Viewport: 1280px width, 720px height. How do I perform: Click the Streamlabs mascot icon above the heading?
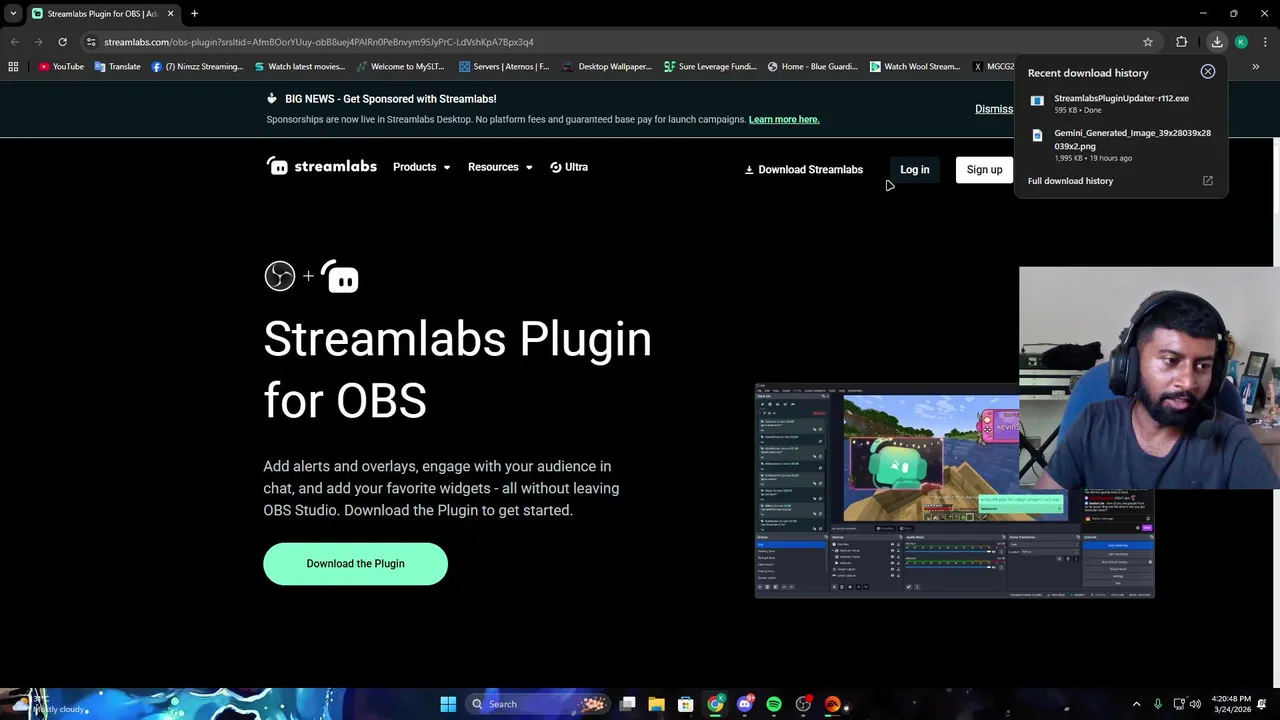(x=340, y=276)
